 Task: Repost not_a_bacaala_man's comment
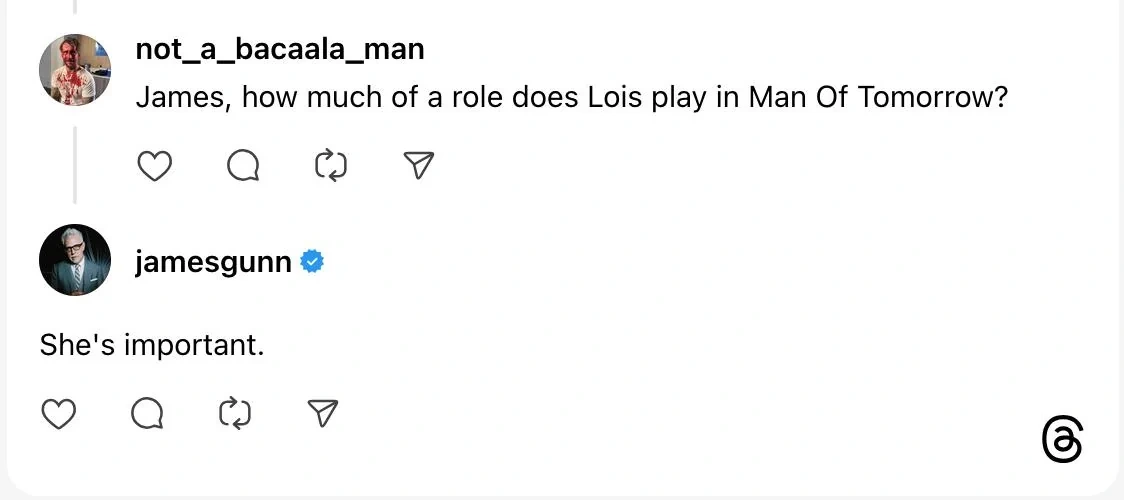pos(331,165)
